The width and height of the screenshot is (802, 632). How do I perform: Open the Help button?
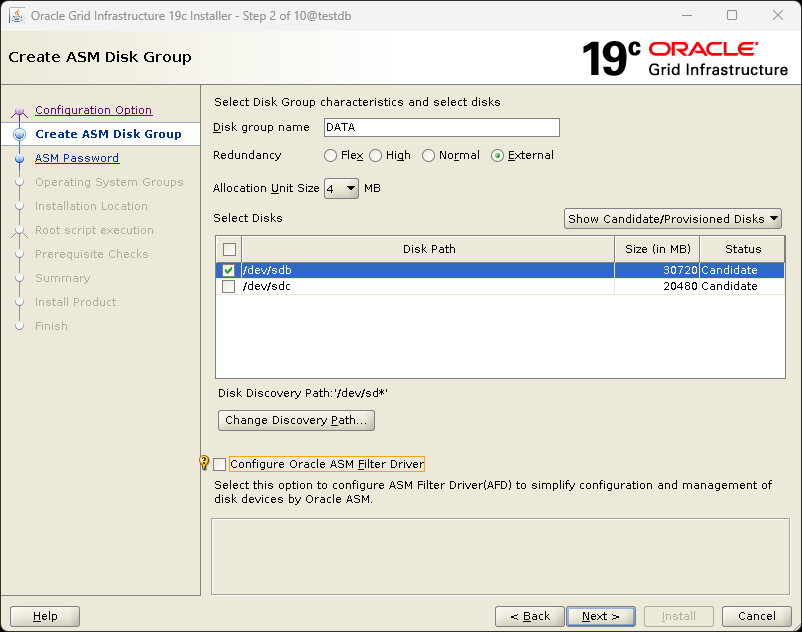click(45, 616)
